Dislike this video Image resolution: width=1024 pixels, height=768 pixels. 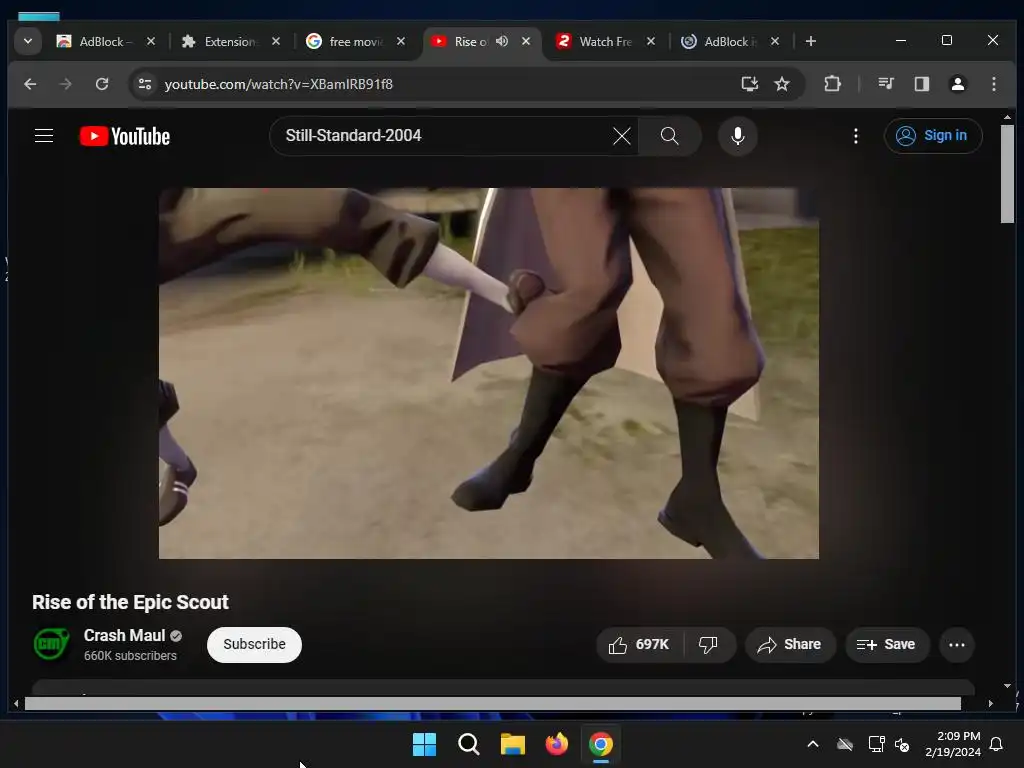coord(709,645)
